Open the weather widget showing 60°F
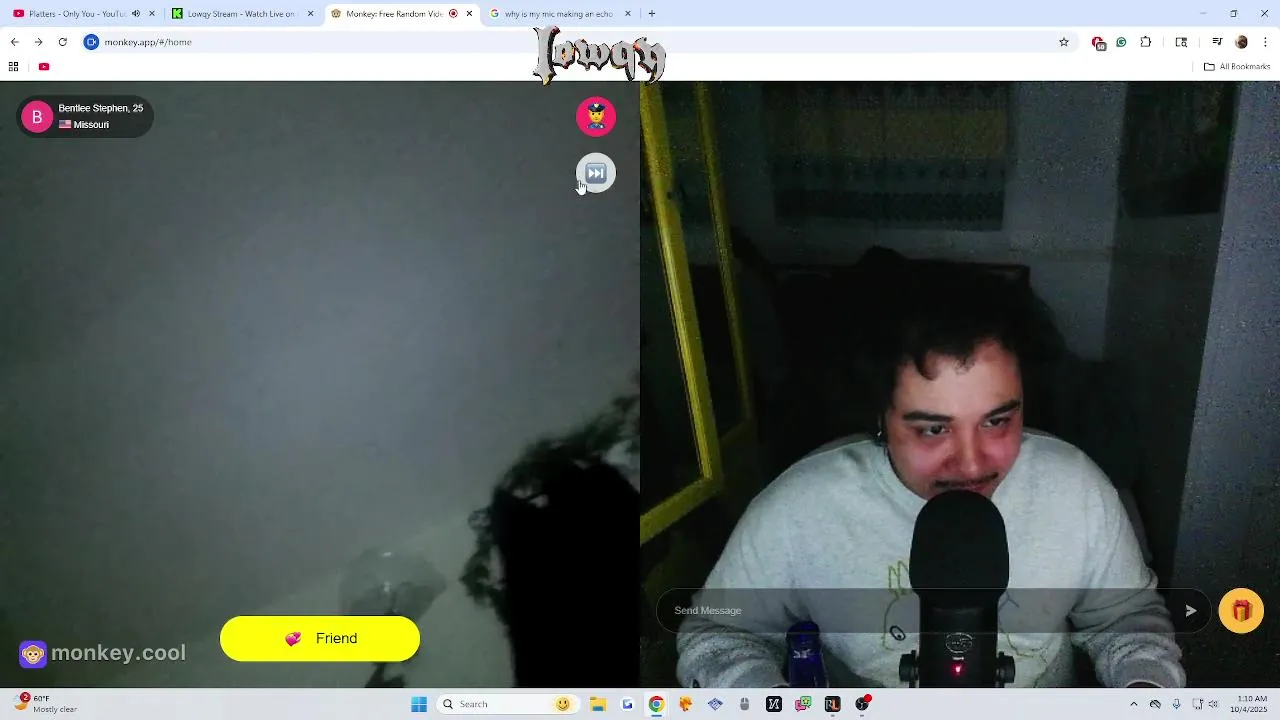1280x720 pixels. pos(46,704)
